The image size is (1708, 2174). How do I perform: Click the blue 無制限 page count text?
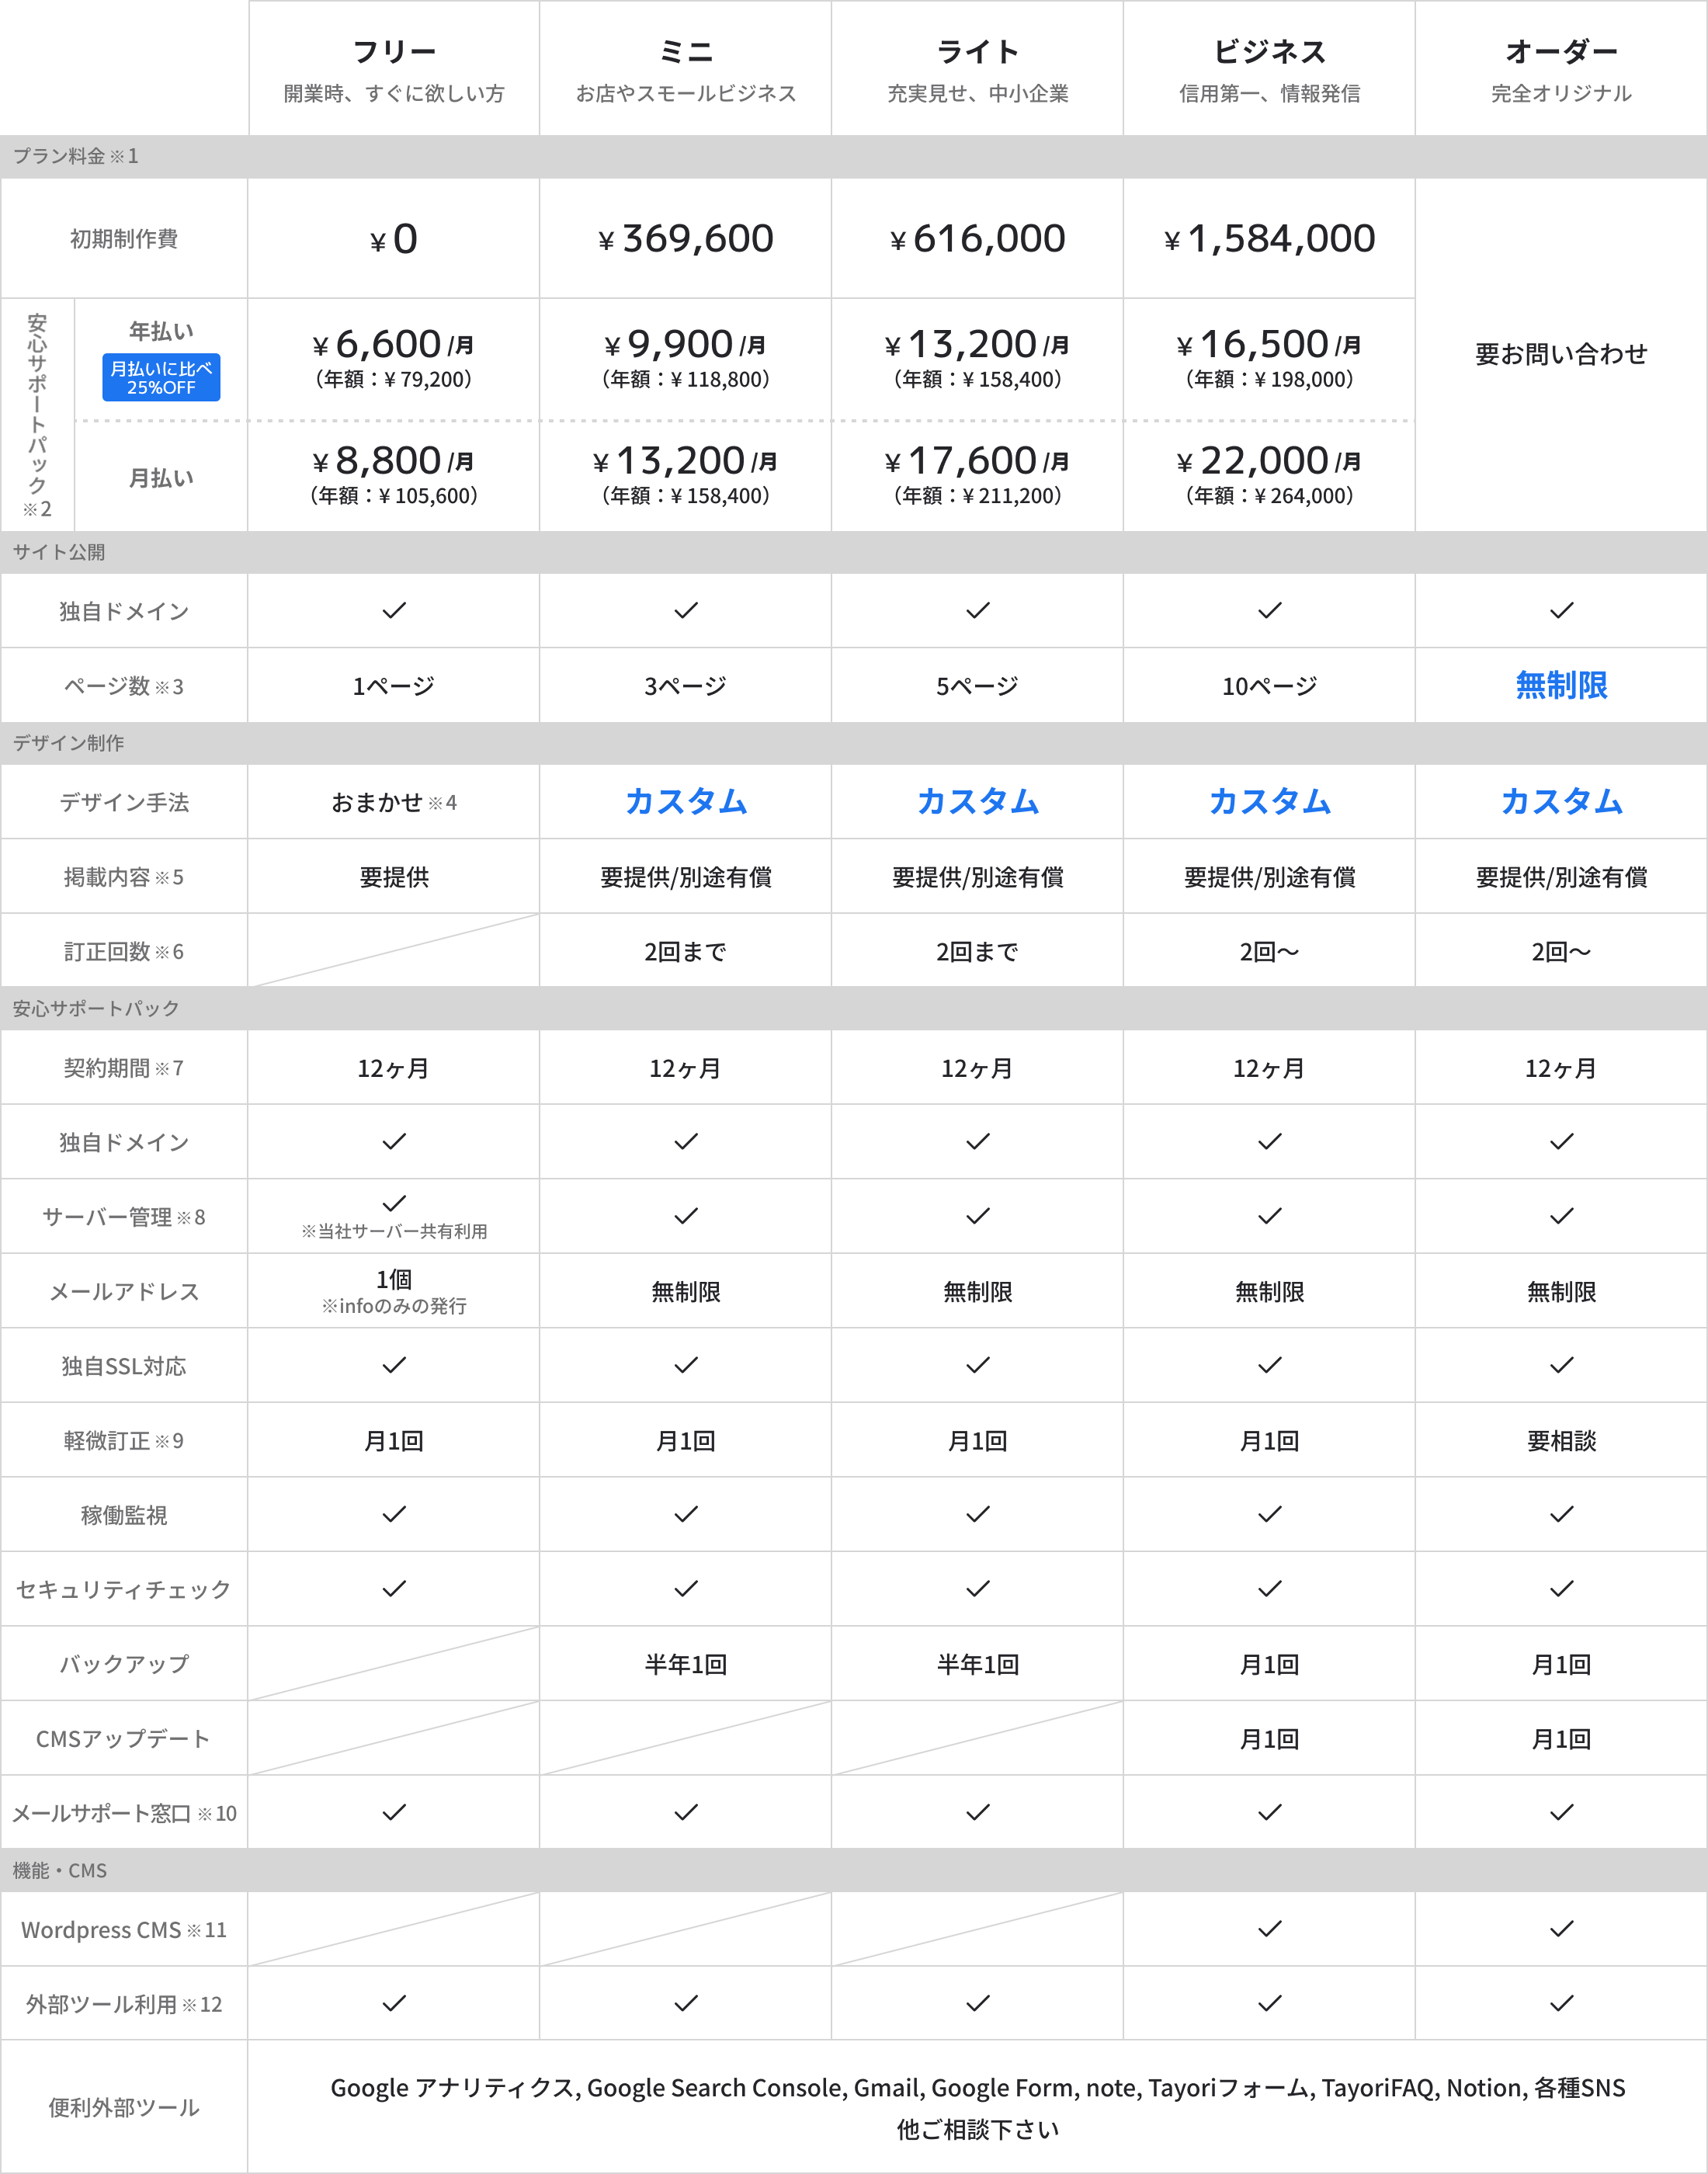click(x=1561, y=685)
